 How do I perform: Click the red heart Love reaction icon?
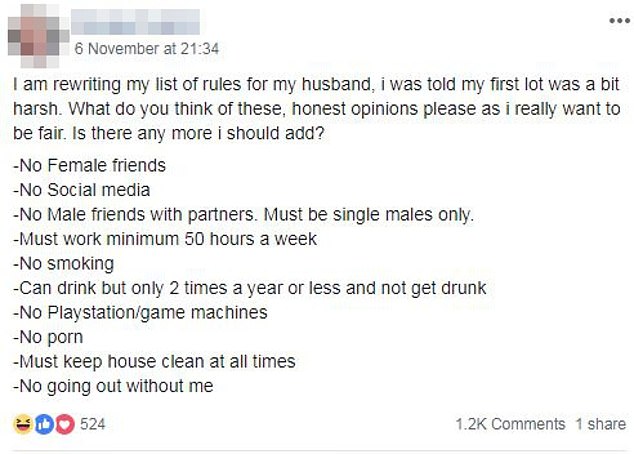[65, 424]
